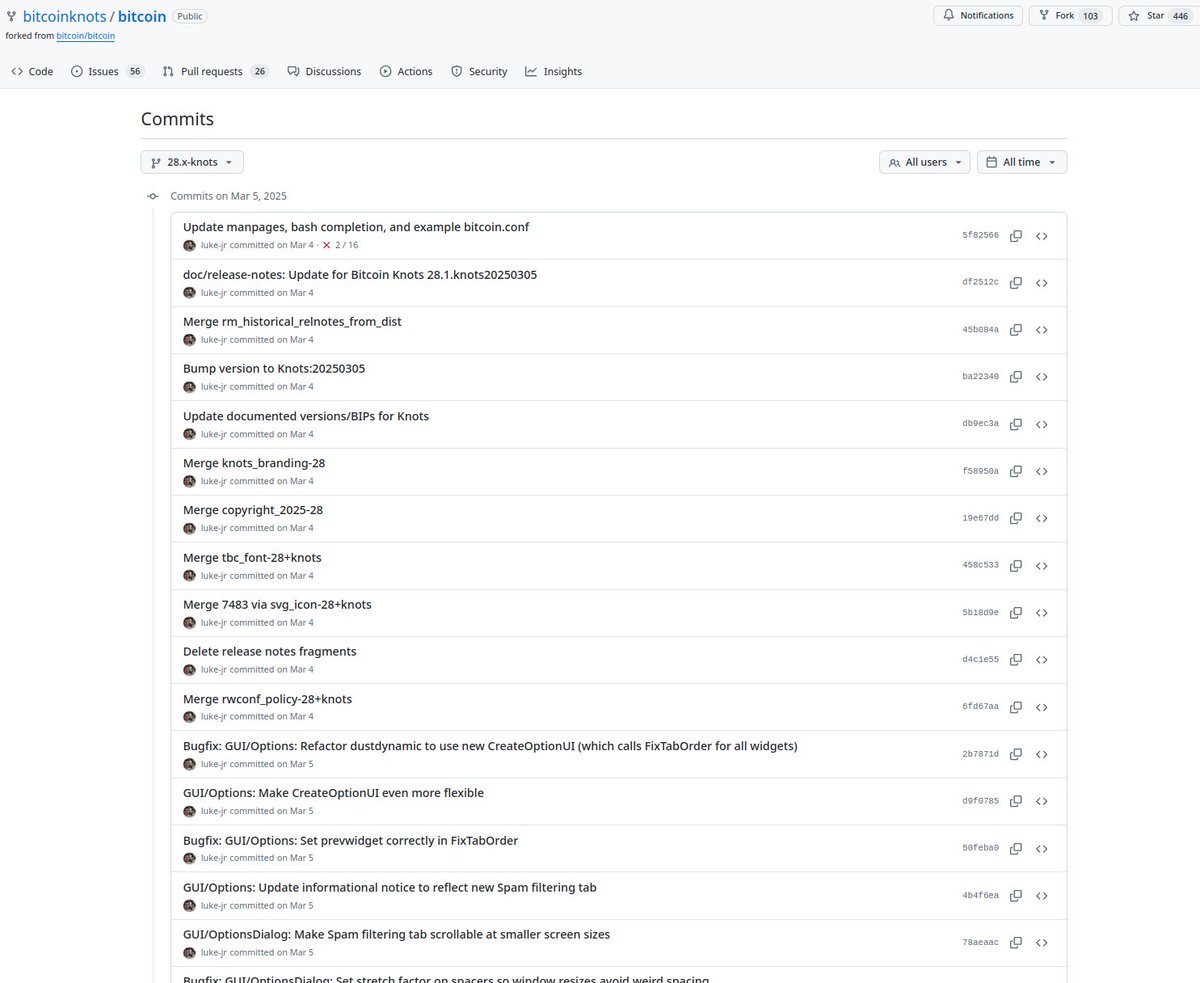Browse repository at commit 78aeaac
Screen dimensions: 1200x983
point(1041,943)
